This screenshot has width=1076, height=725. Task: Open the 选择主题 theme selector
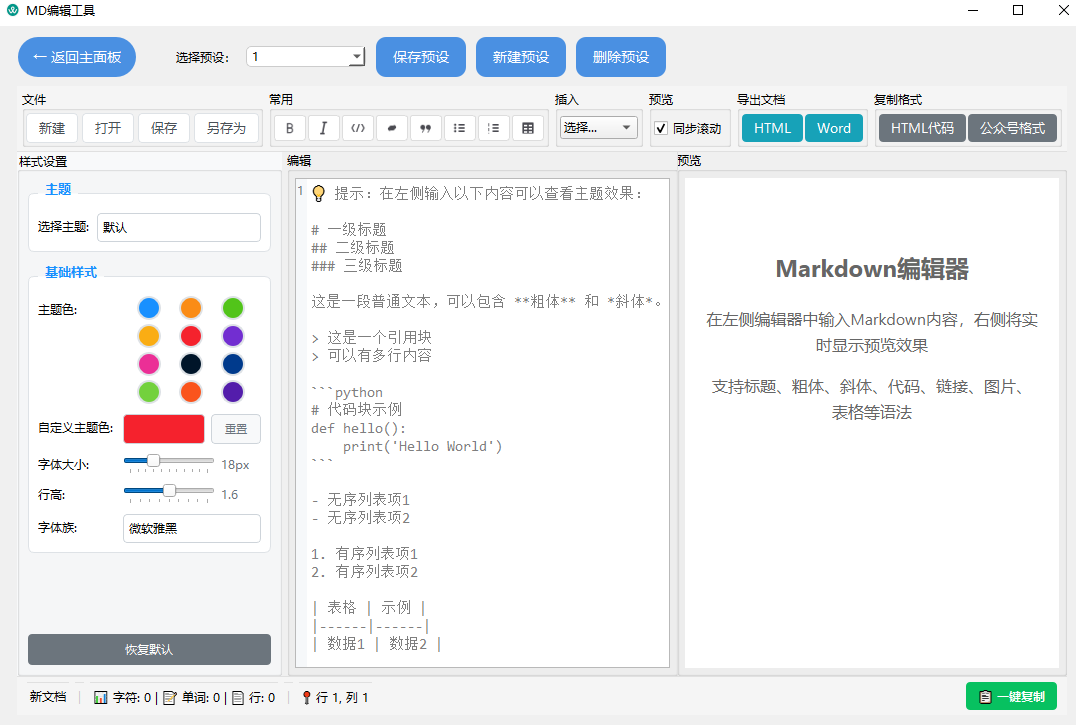click(178, 227)
